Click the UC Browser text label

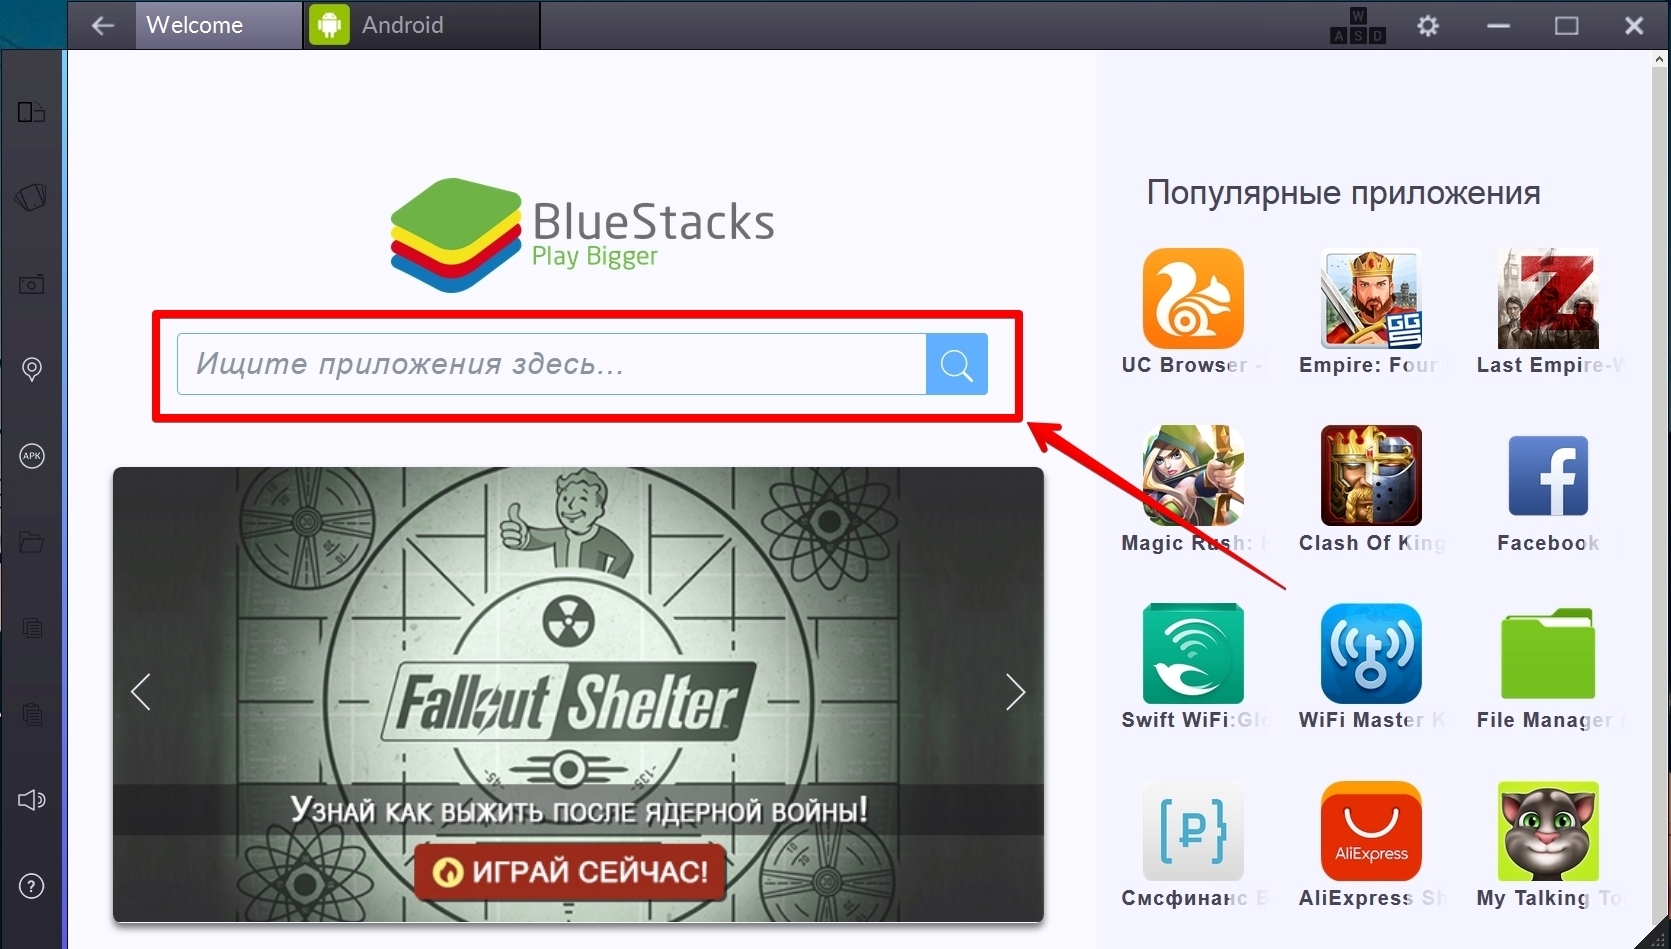(x=1193, y=365)
